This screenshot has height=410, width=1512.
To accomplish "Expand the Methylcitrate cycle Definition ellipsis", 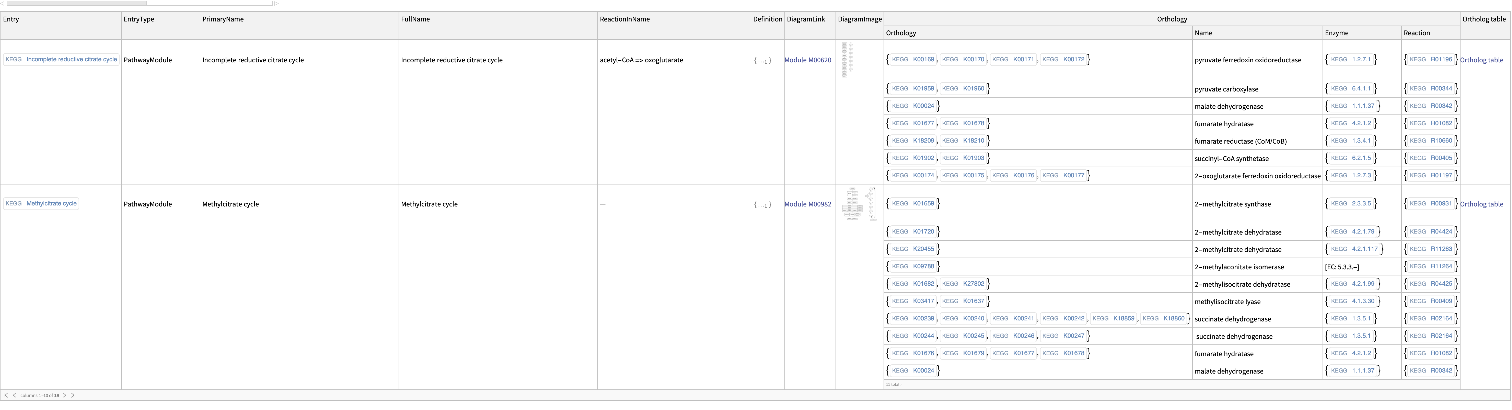I will tap(762, 204).
